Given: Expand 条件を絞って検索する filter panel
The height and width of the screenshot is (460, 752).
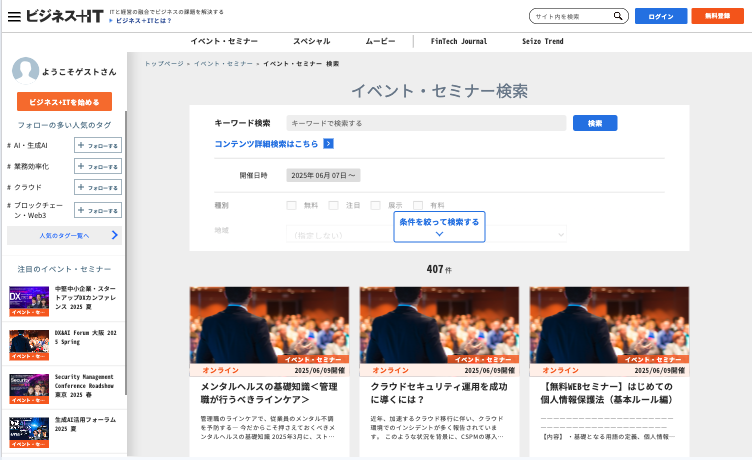Looking at the screenshot, I should [x=439, y=227].
